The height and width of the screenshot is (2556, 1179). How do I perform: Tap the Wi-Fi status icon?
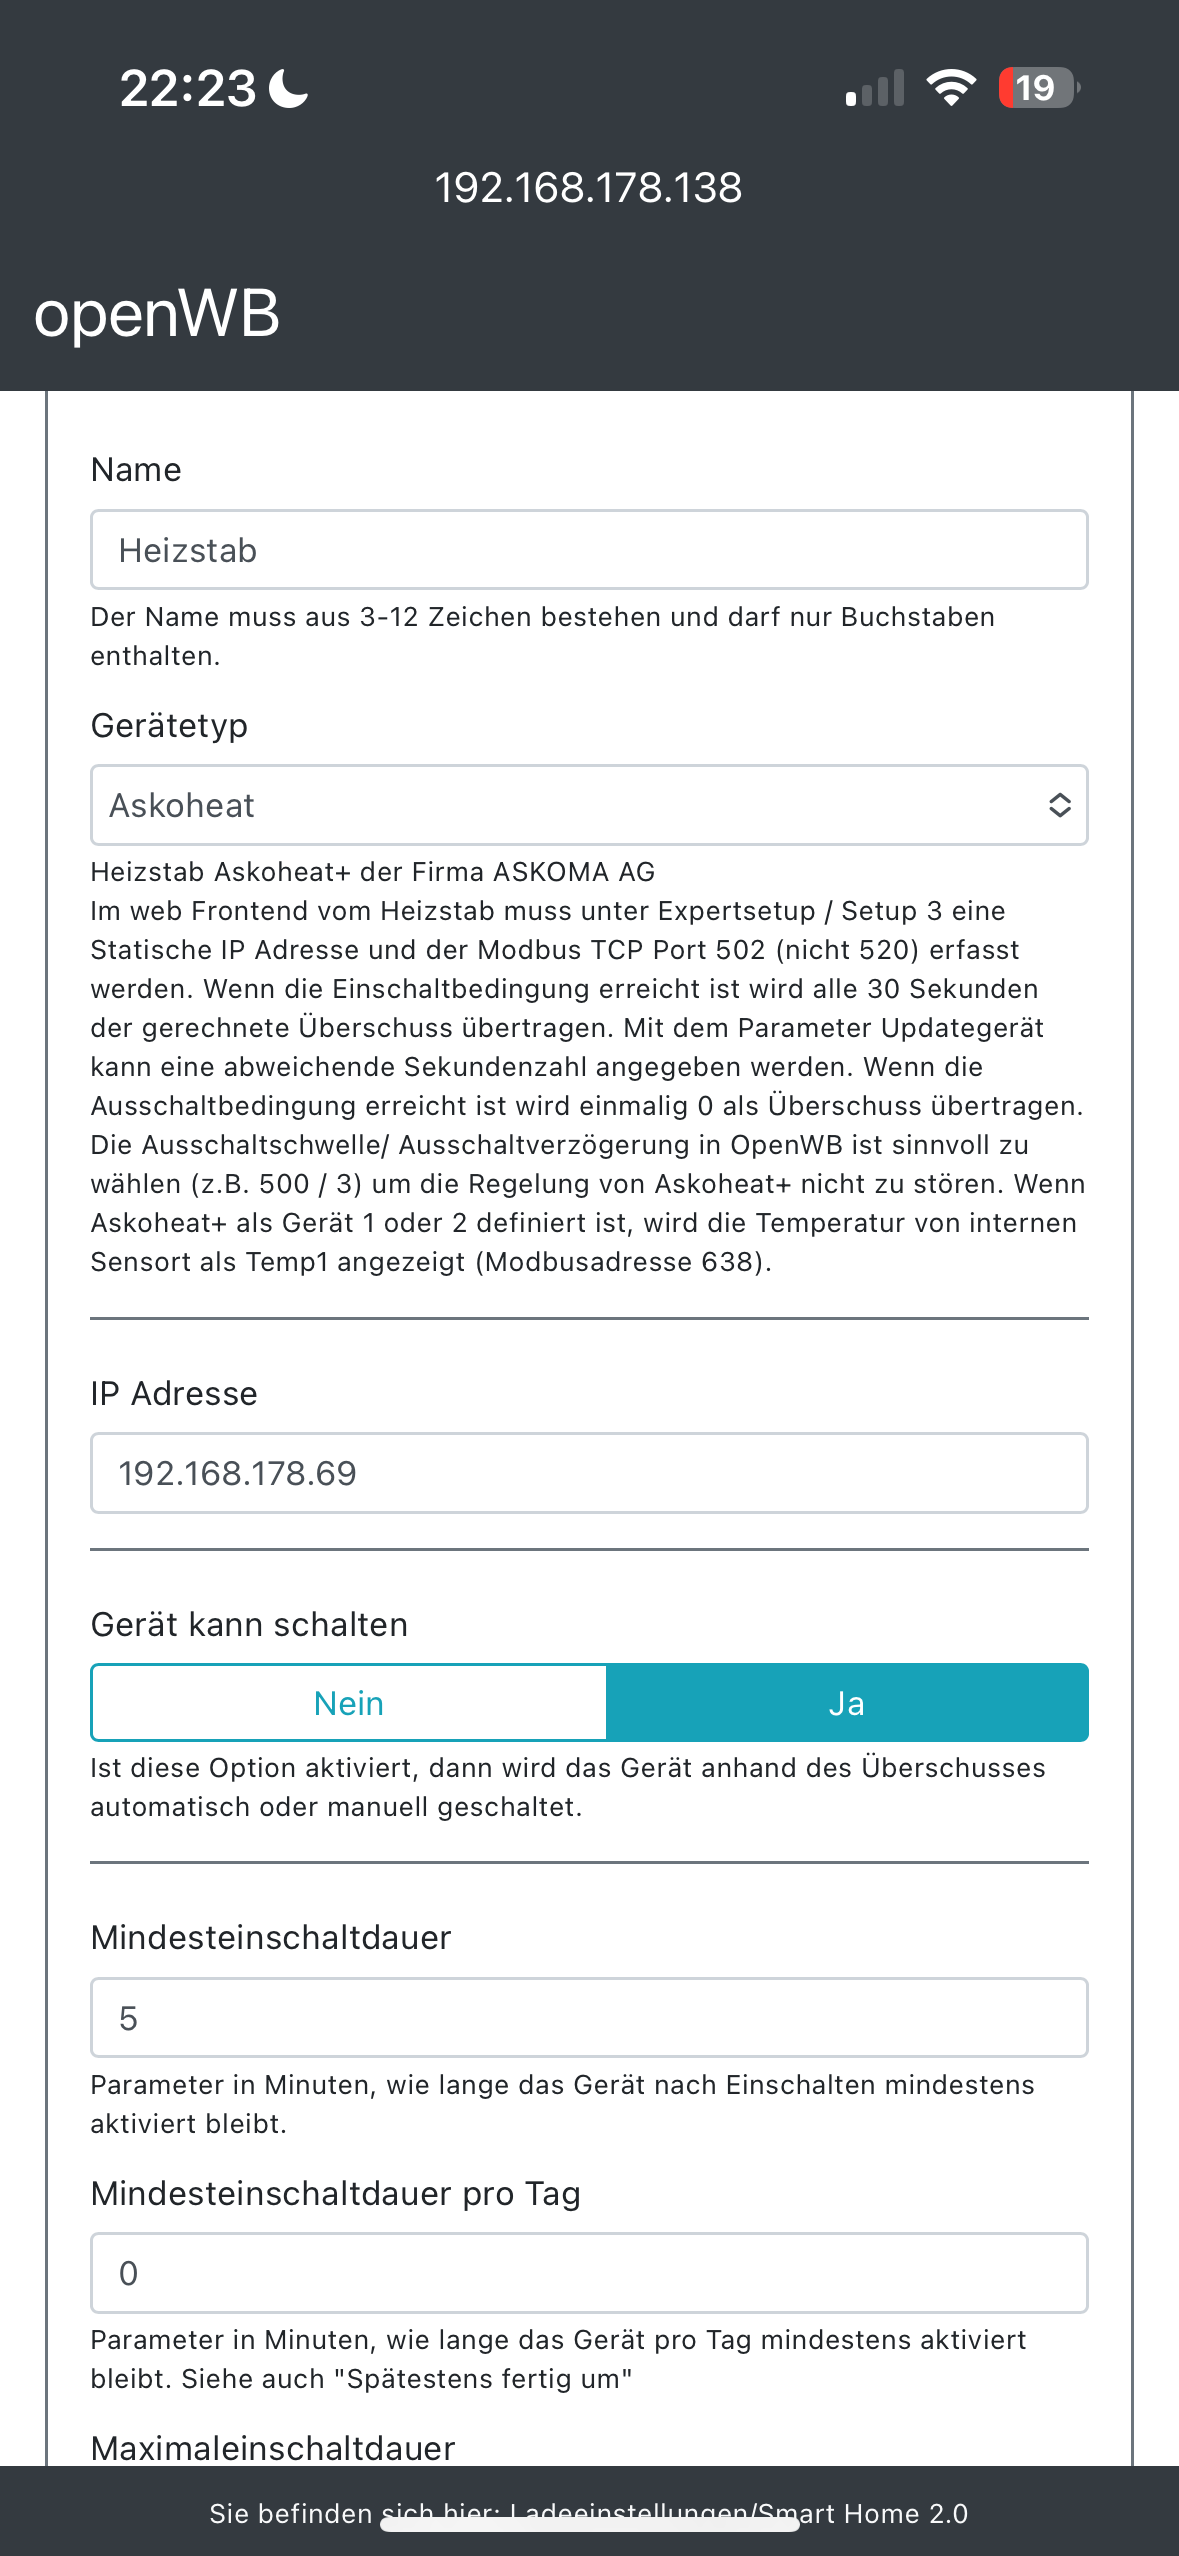click(950, 88)
